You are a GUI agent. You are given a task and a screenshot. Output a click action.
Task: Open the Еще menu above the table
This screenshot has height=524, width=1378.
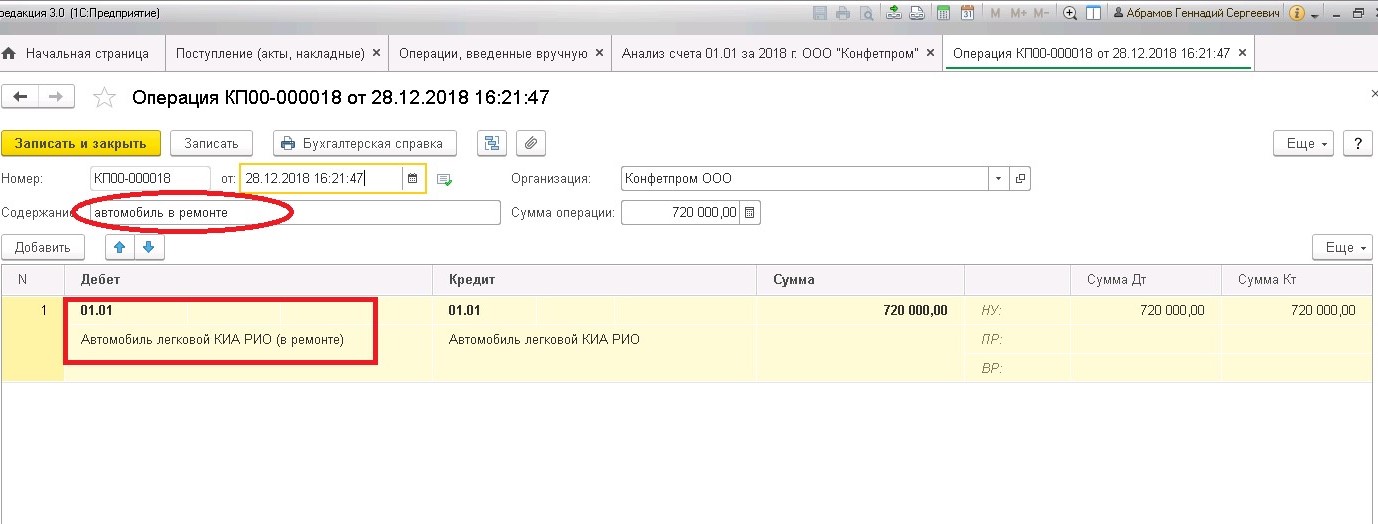pyautogui.click(x=1342, y=247)
